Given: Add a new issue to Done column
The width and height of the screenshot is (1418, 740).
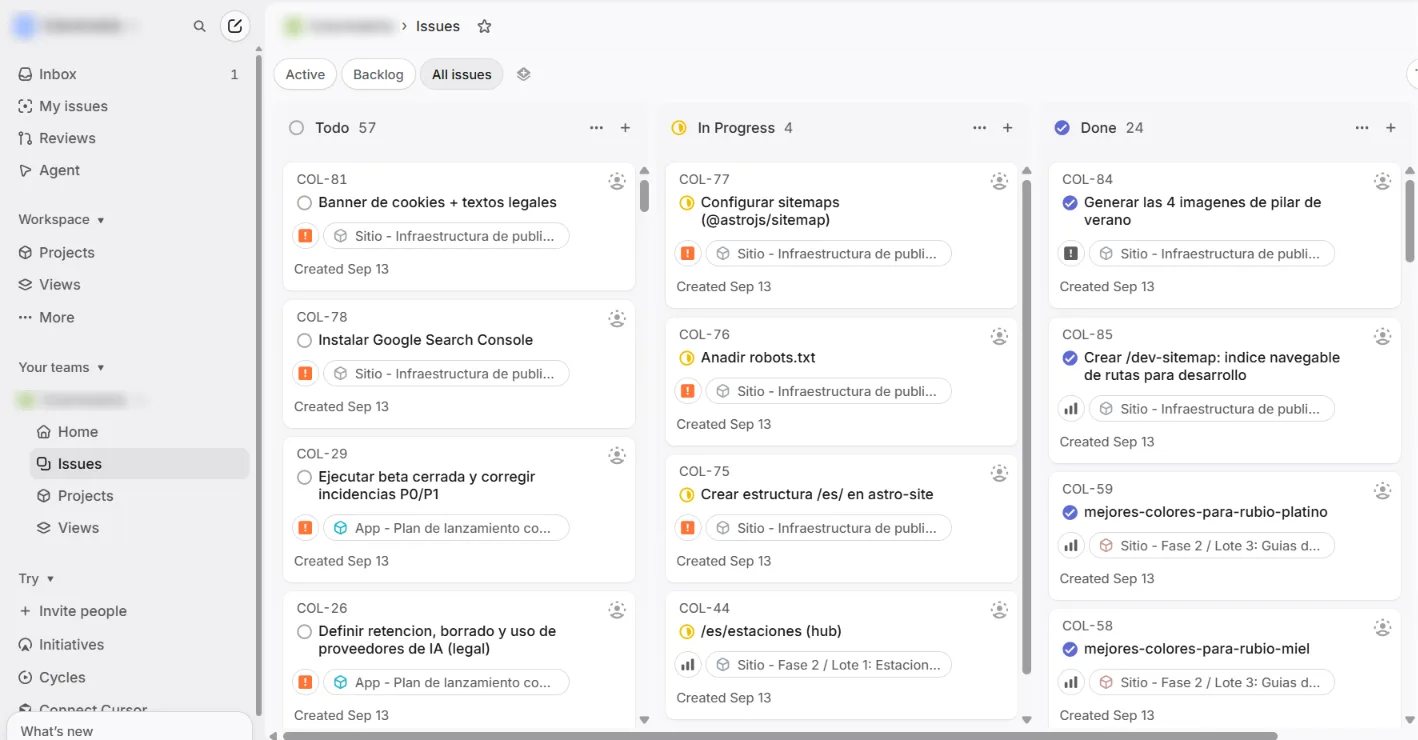Looking at the screenshot, I should pos(1391,128).
